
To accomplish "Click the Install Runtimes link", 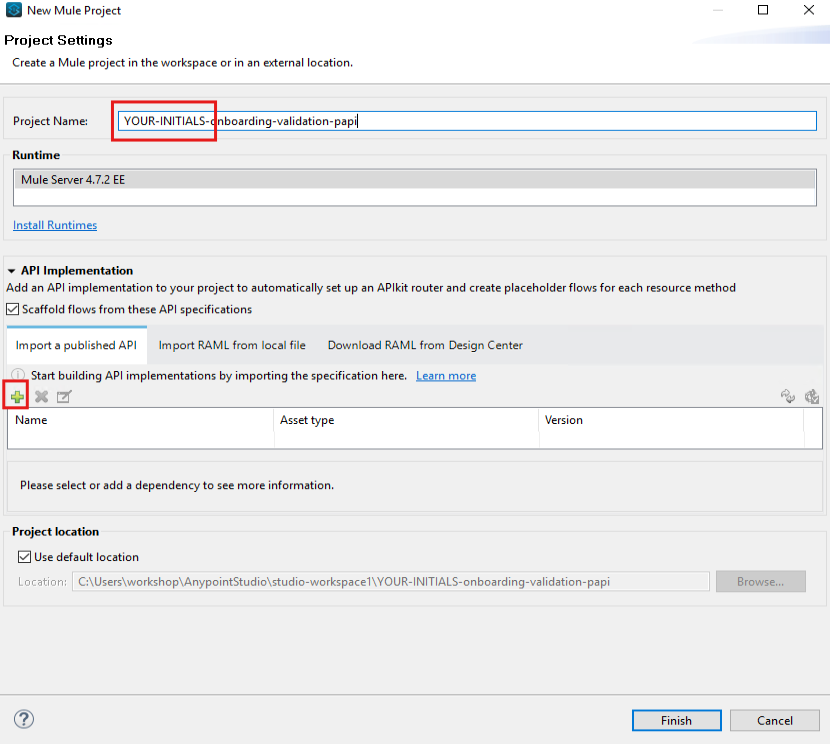I will 55,226.
